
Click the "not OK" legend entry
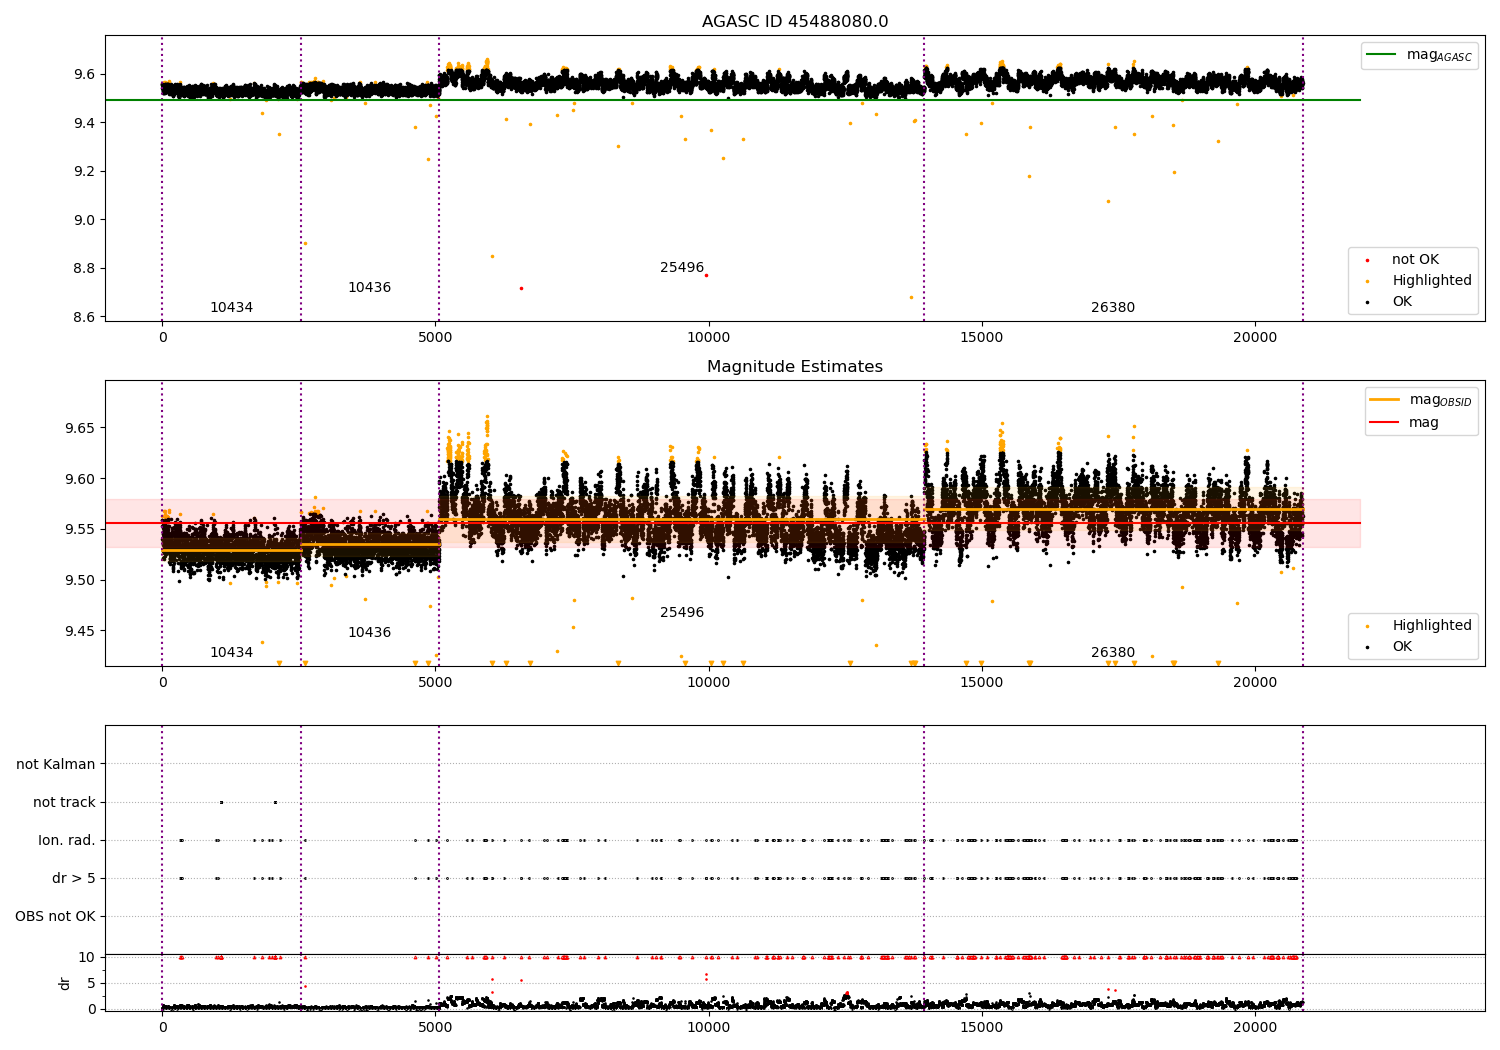pos(1415,260)
